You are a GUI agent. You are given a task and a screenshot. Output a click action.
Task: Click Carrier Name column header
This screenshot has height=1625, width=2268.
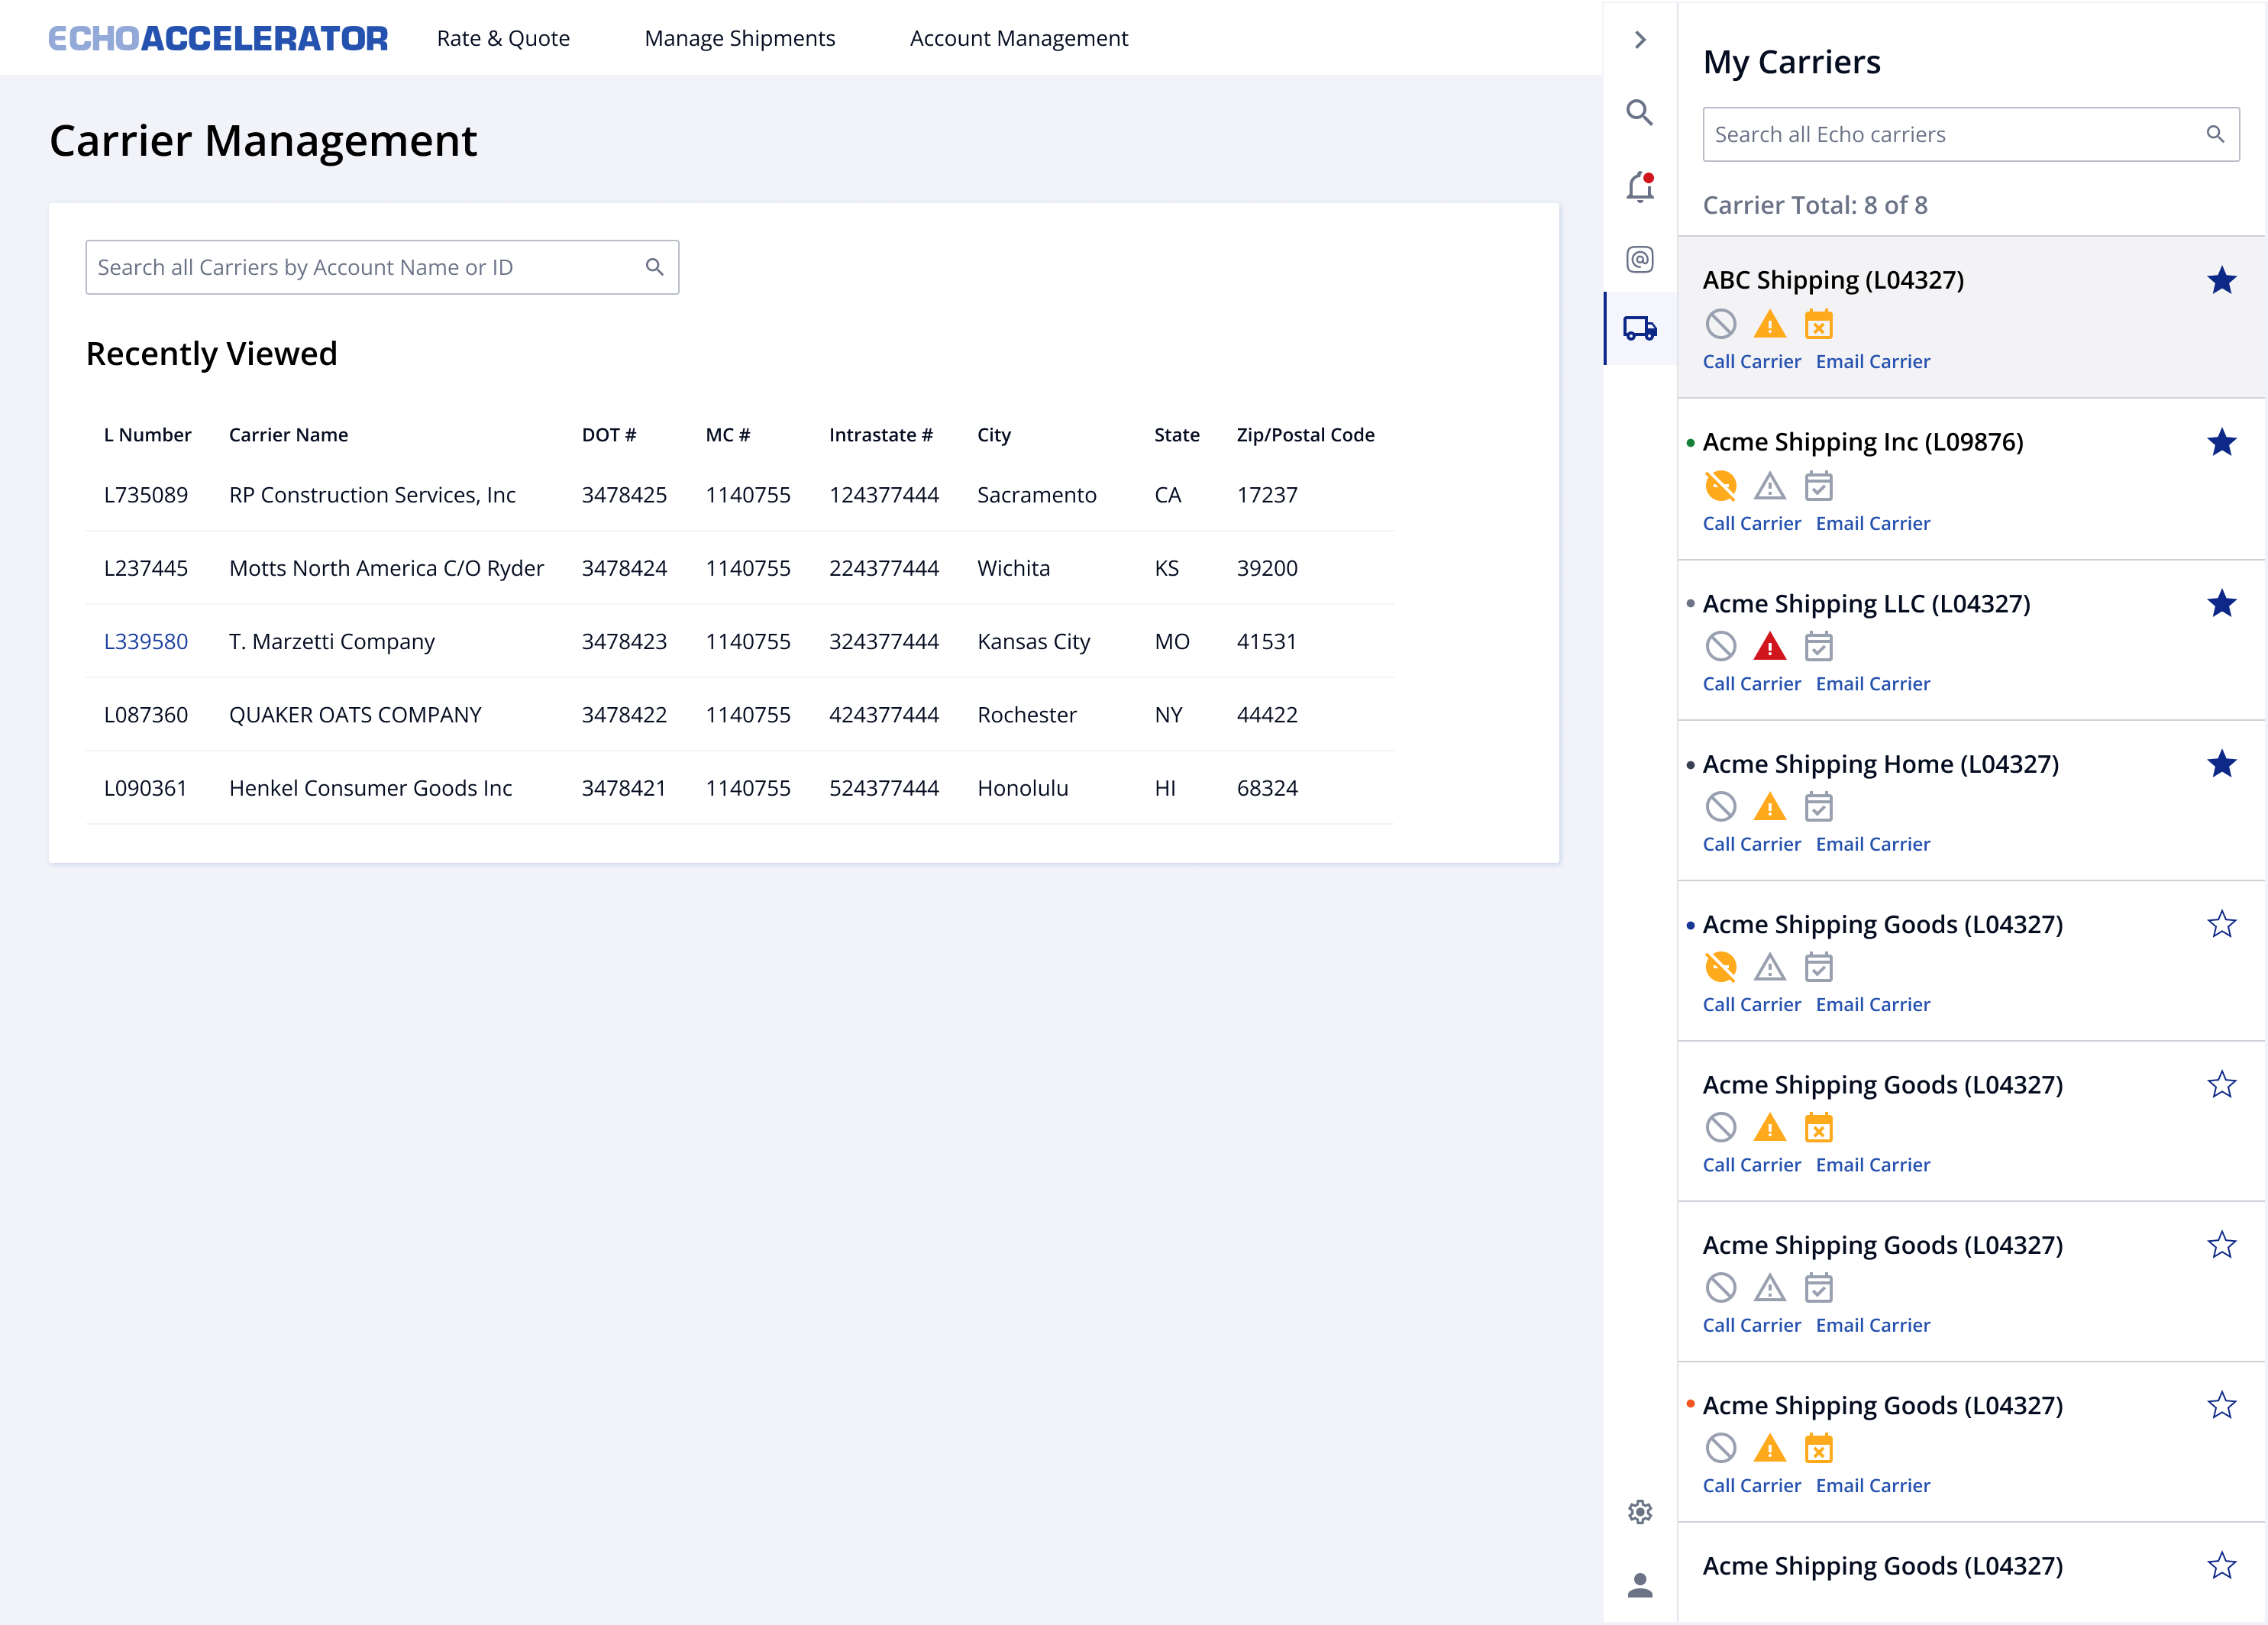pos(288,435)
